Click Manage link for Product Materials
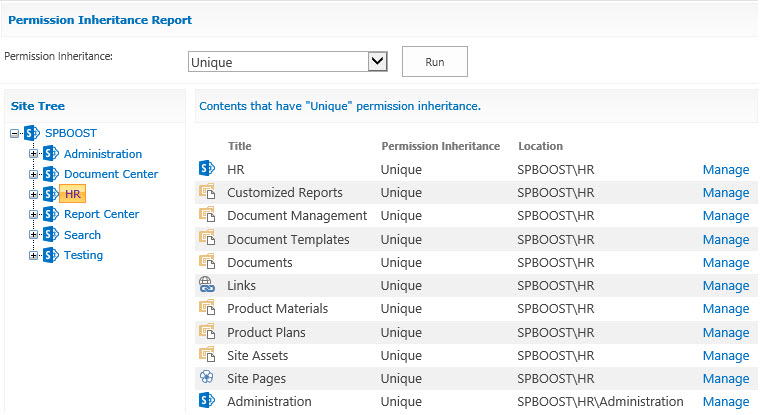This screenshot has height=415, width=761. (726, 309)
